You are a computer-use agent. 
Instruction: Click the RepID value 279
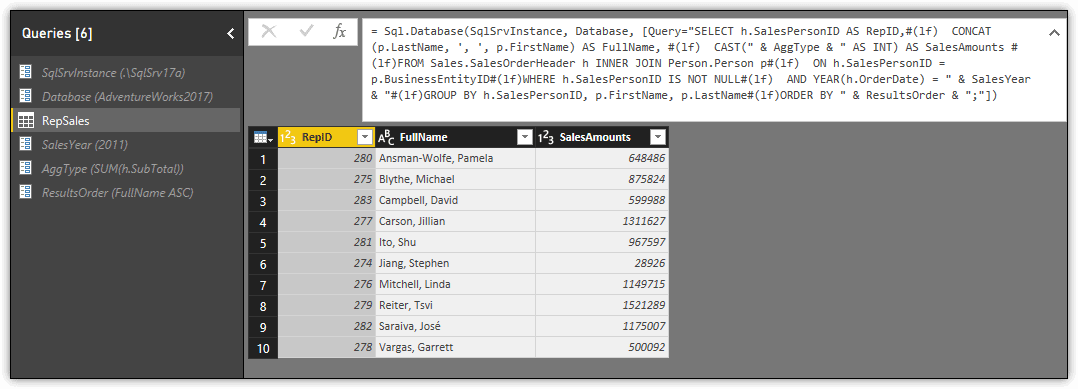[x=327, y=305]
